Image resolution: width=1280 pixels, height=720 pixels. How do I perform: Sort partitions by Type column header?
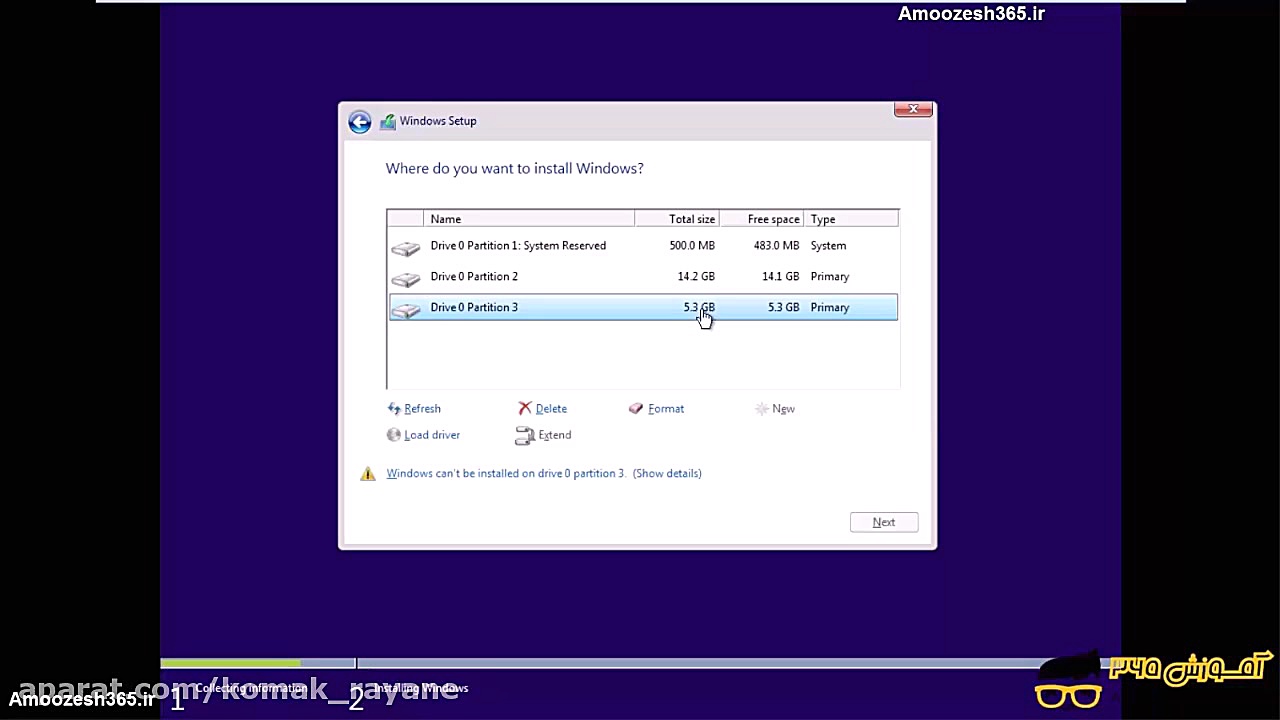coord(852,219)
